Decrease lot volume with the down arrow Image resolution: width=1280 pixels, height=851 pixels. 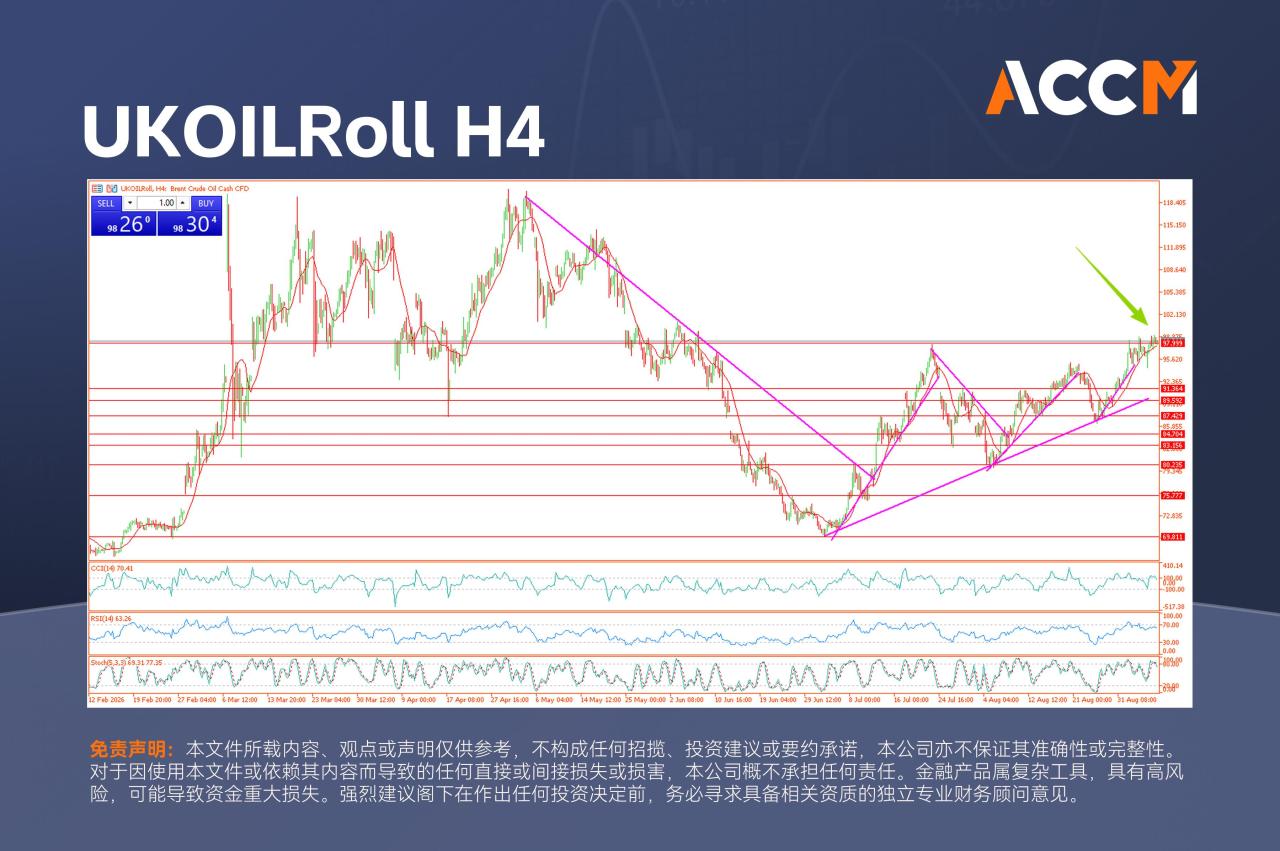[x=130, y=203]
